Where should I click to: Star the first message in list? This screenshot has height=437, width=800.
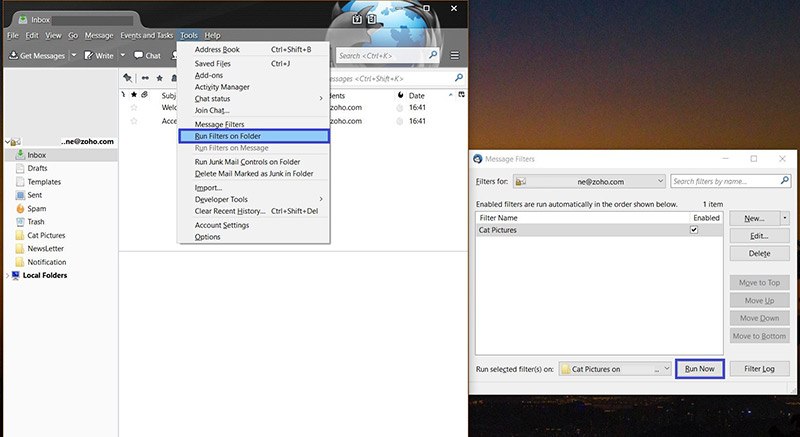pyautogui.click(x=134, y=107)
